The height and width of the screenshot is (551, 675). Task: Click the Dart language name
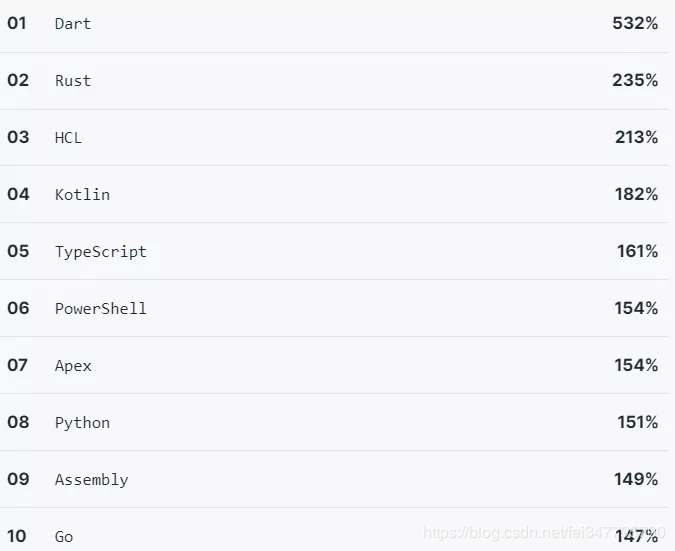73,24
